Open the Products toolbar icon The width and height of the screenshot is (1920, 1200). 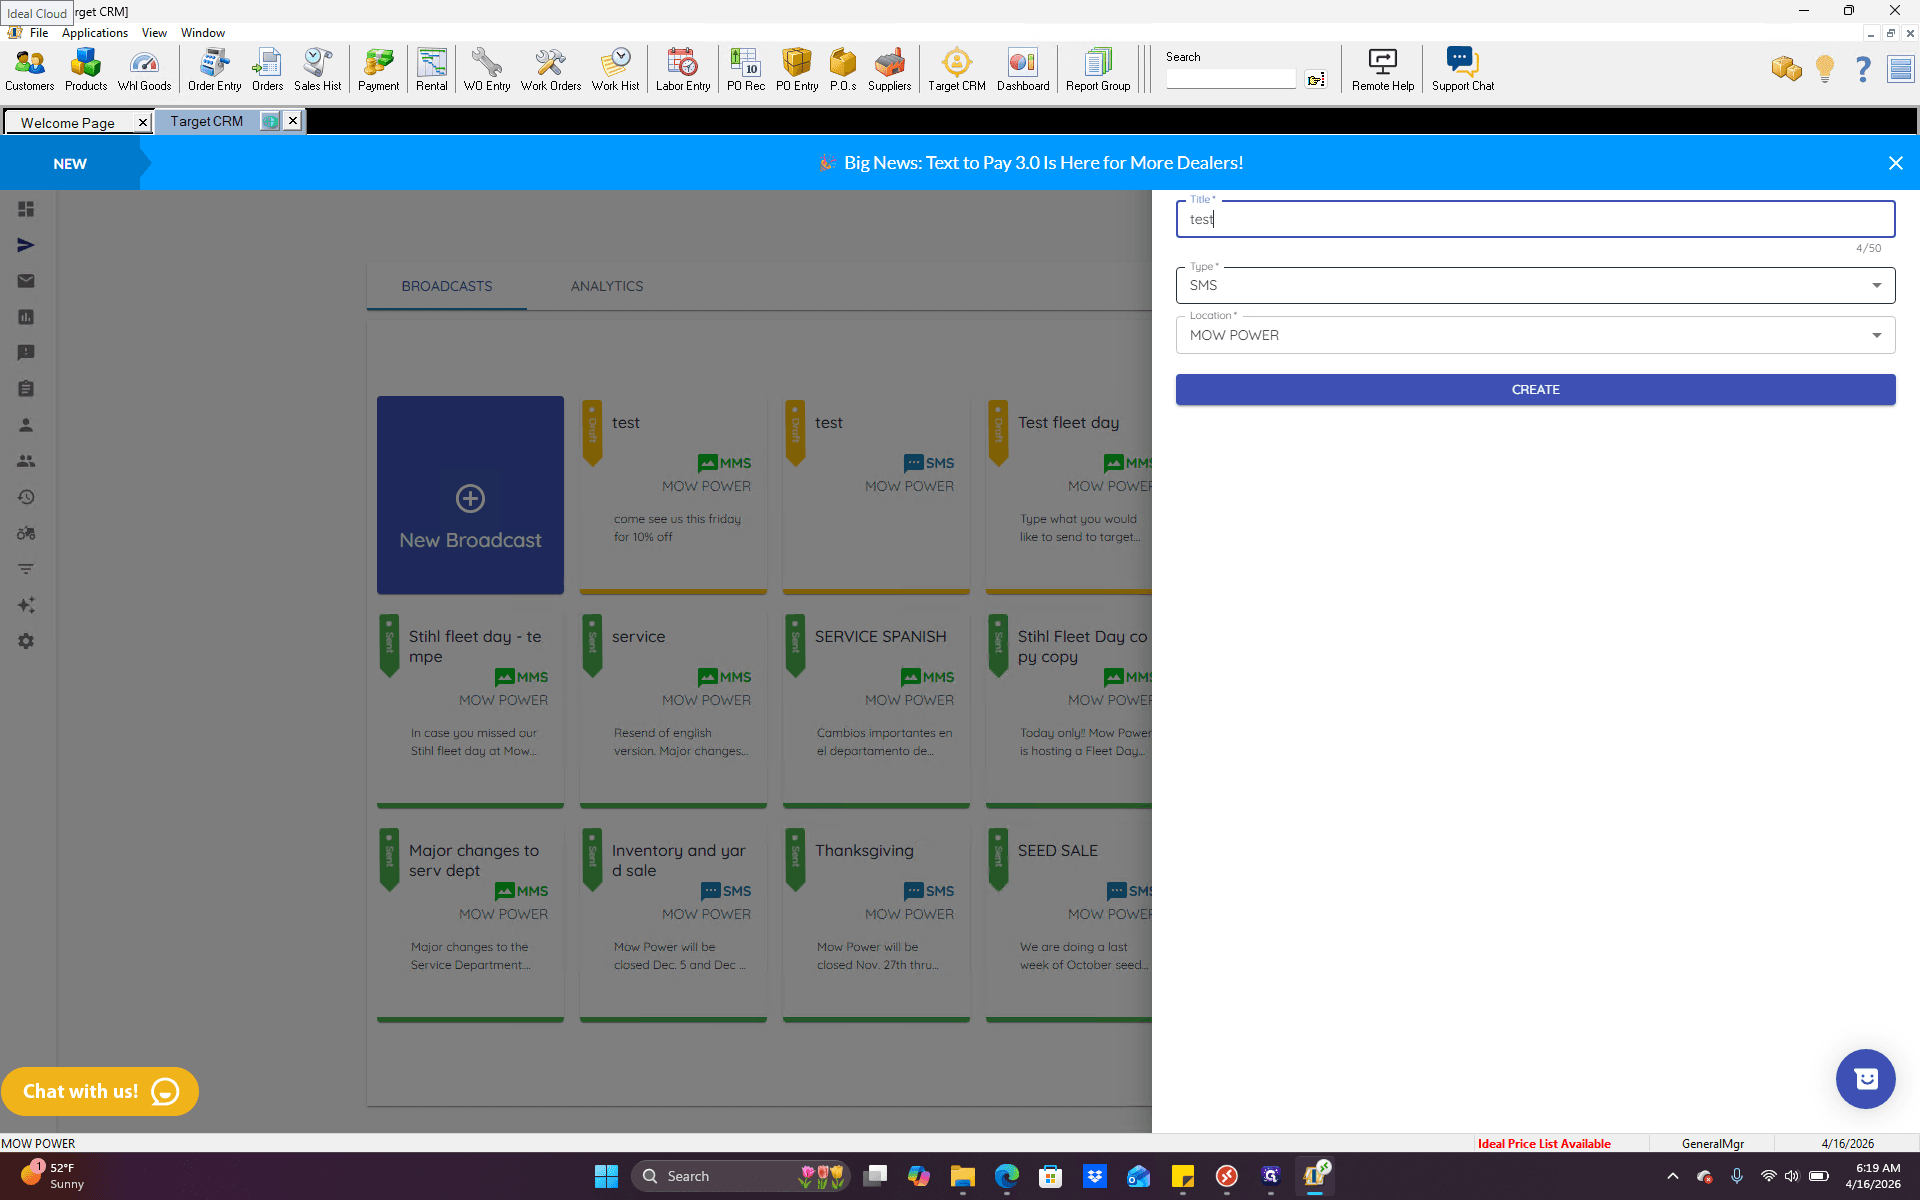pos(86,70)
